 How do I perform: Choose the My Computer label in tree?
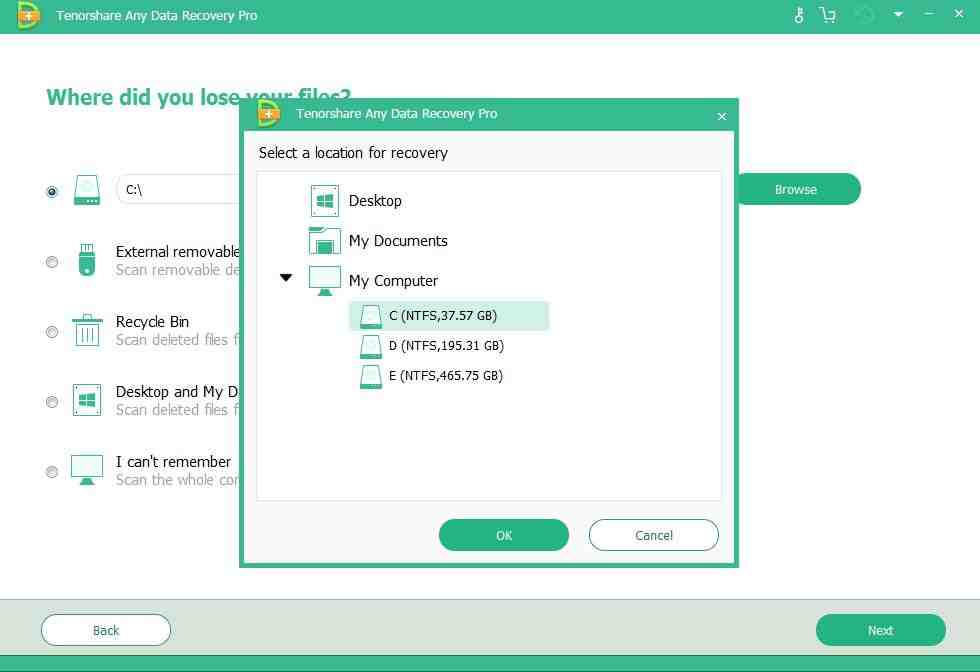point(393,281)
